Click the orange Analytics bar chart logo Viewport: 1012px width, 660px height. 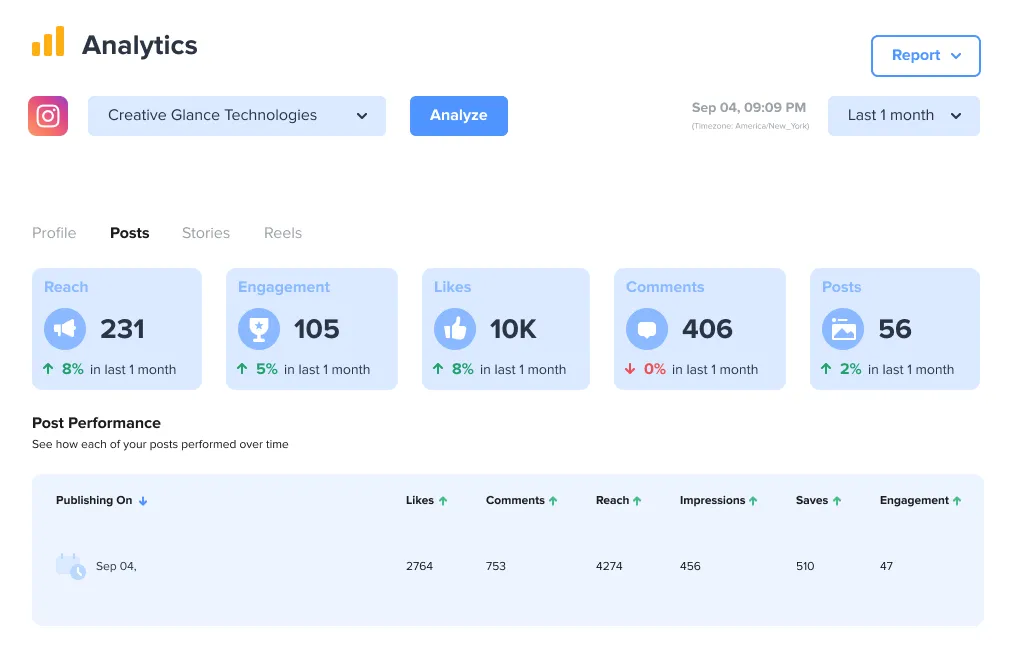48,42
